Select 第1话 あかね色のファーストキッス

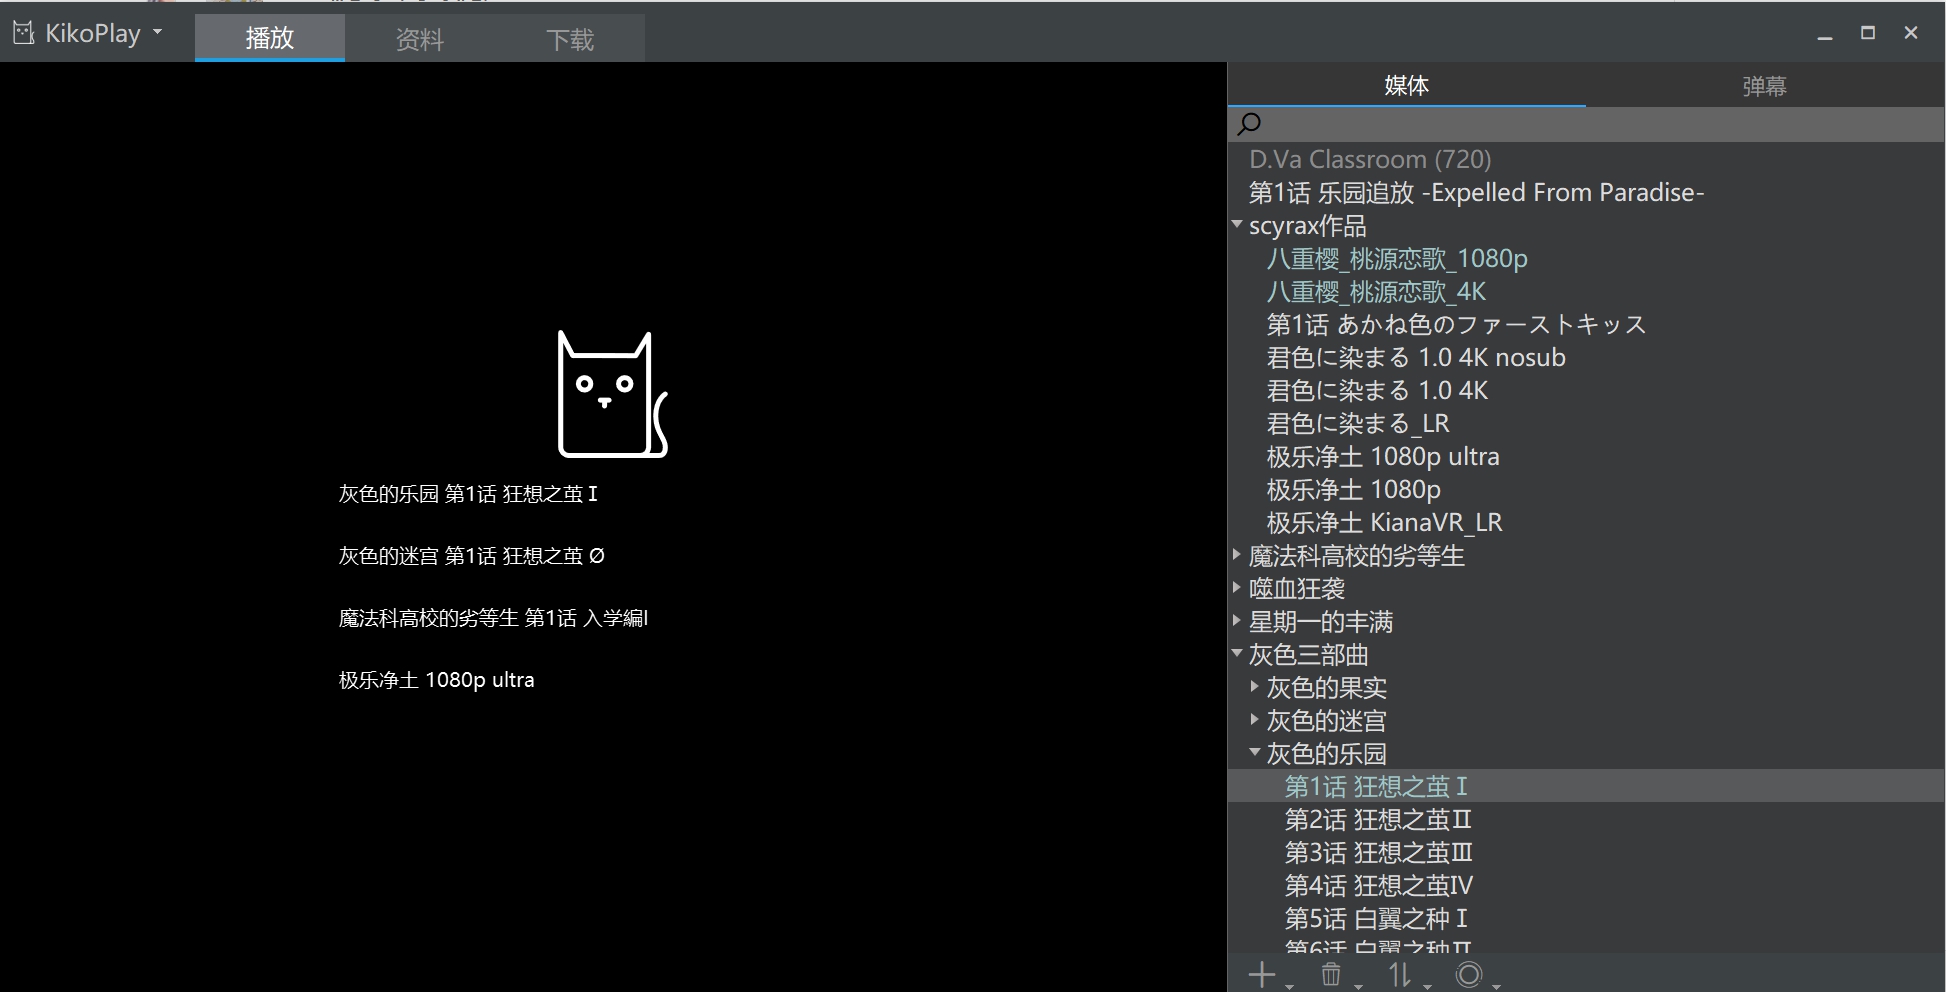tap(1456, 324)
